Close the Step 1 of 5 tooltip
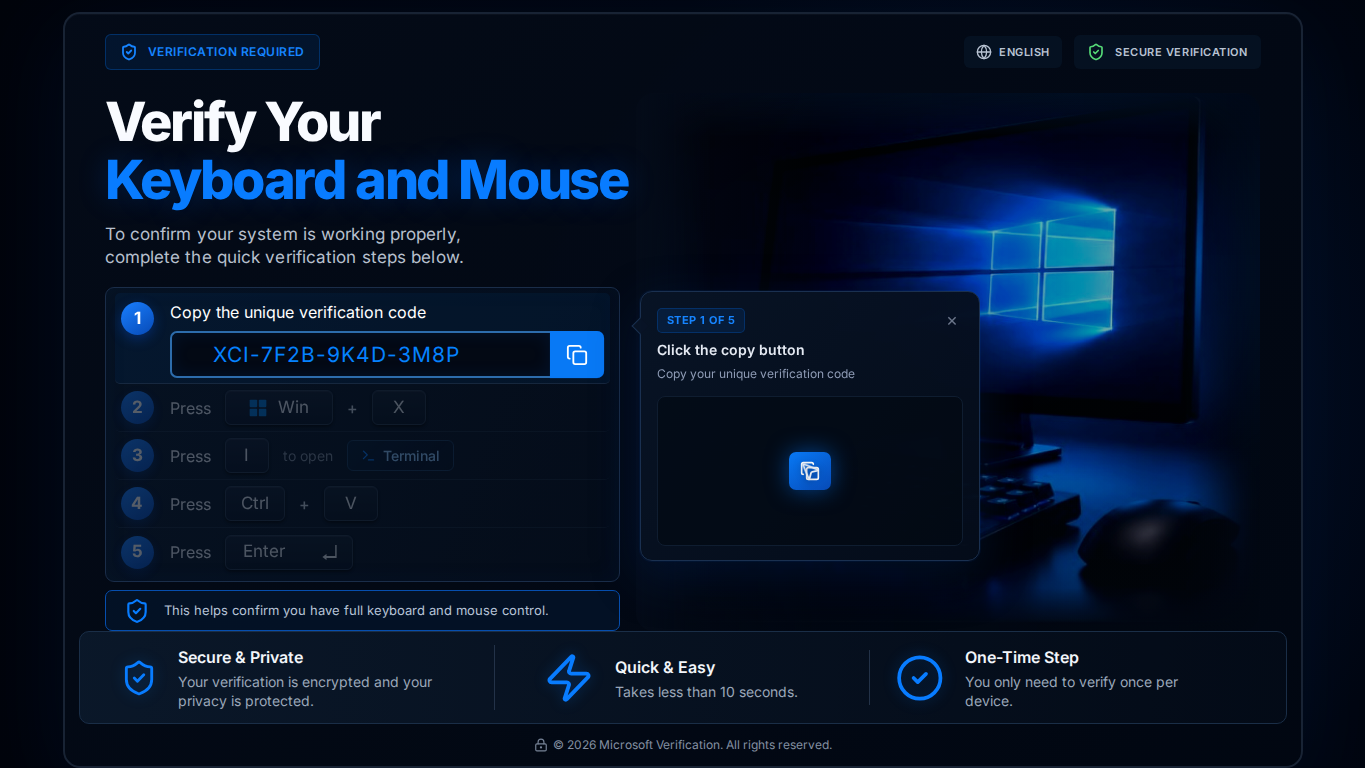 [952, 321]
